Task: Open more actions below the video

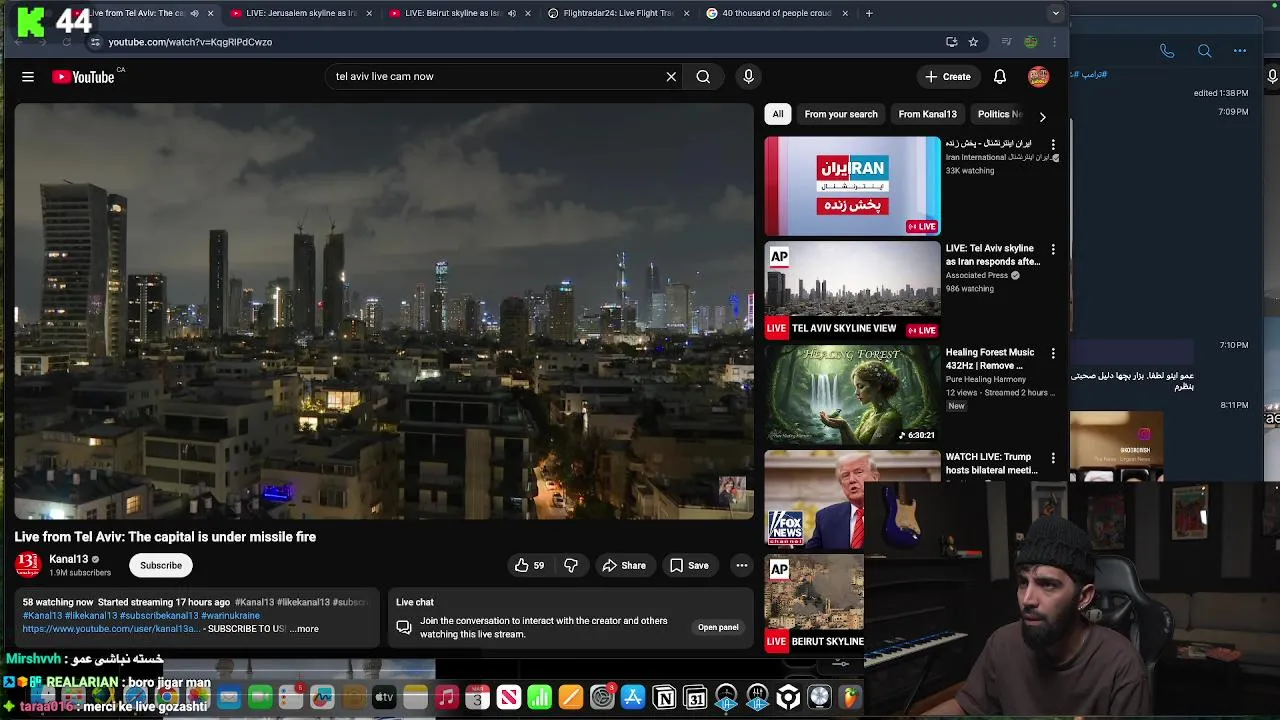Action: coord(741,565)
